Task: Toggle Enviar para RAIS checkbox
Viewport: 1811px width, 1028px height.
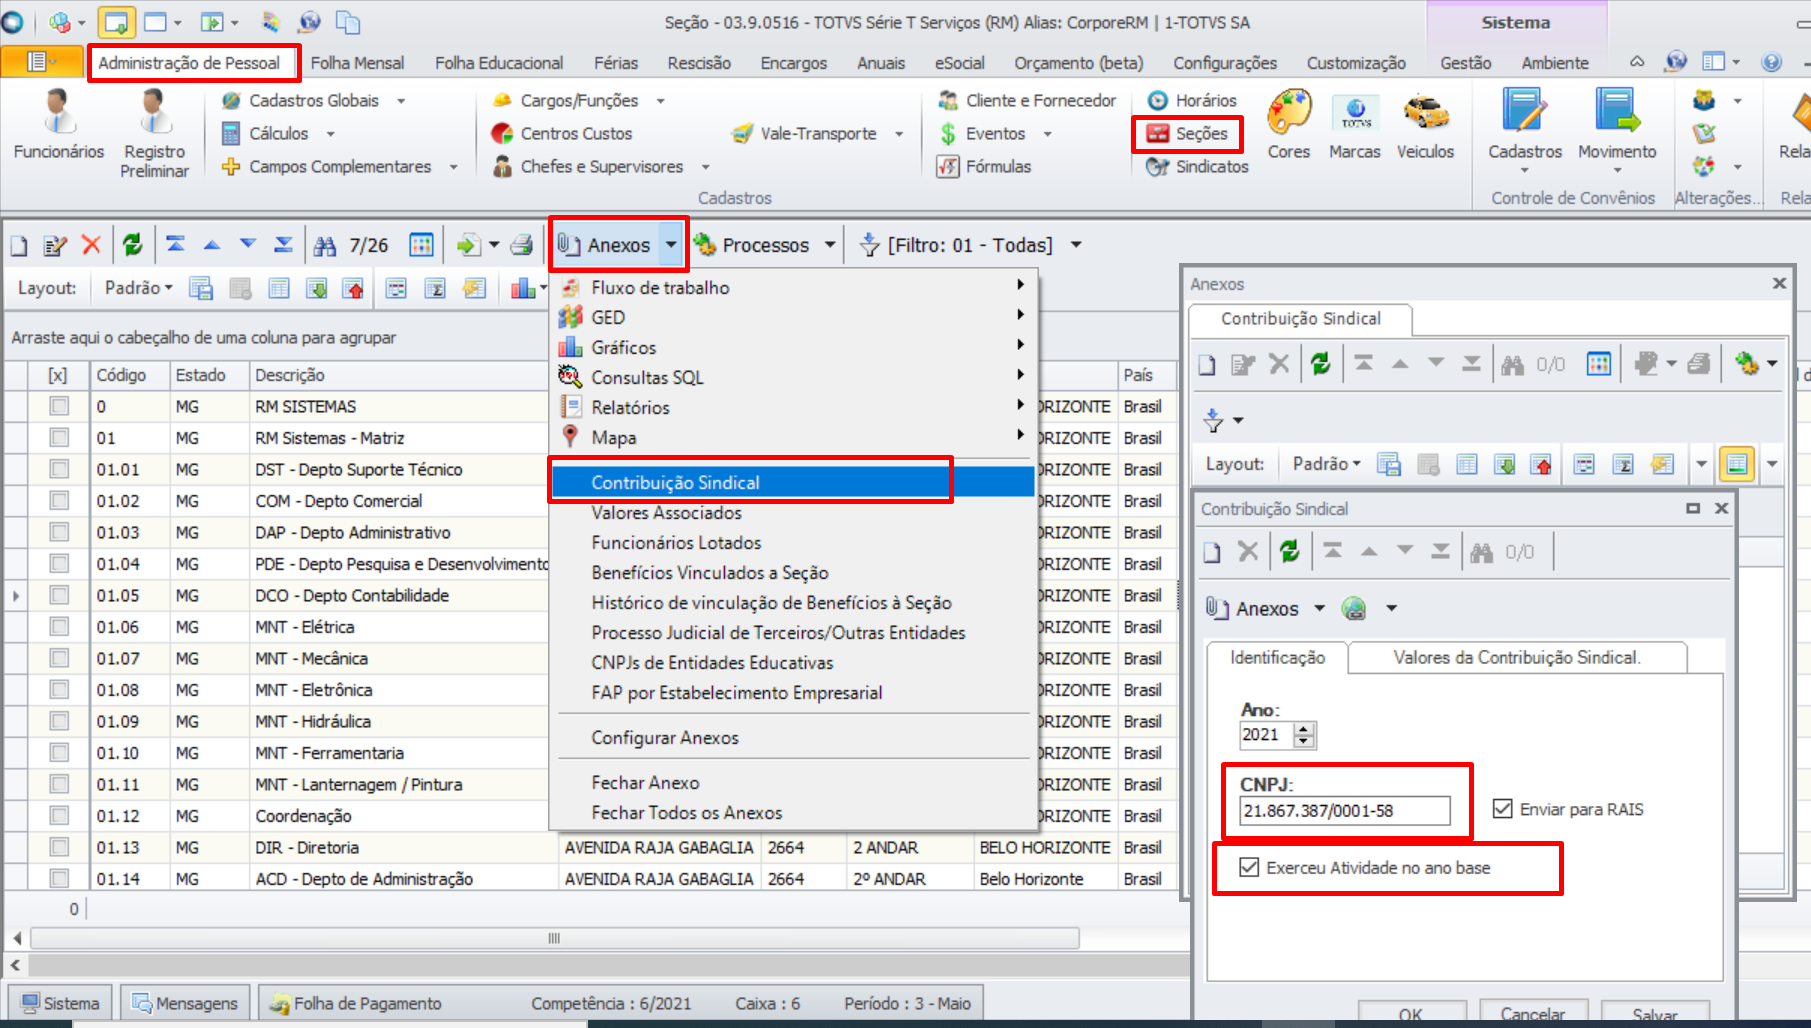Action: [x=1502, y=809]
